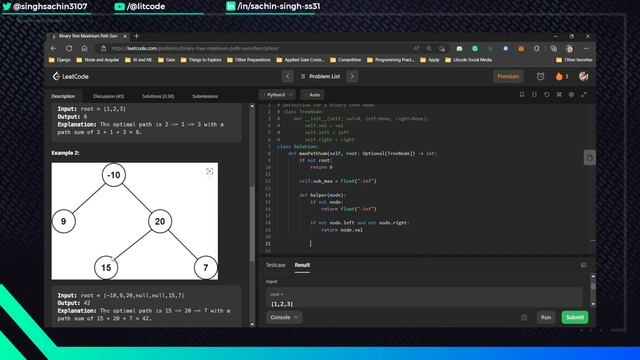The width and height of the screenshot is (640, 360).
Task: Switch to the Testcase tab
Action: pos(276,265)
